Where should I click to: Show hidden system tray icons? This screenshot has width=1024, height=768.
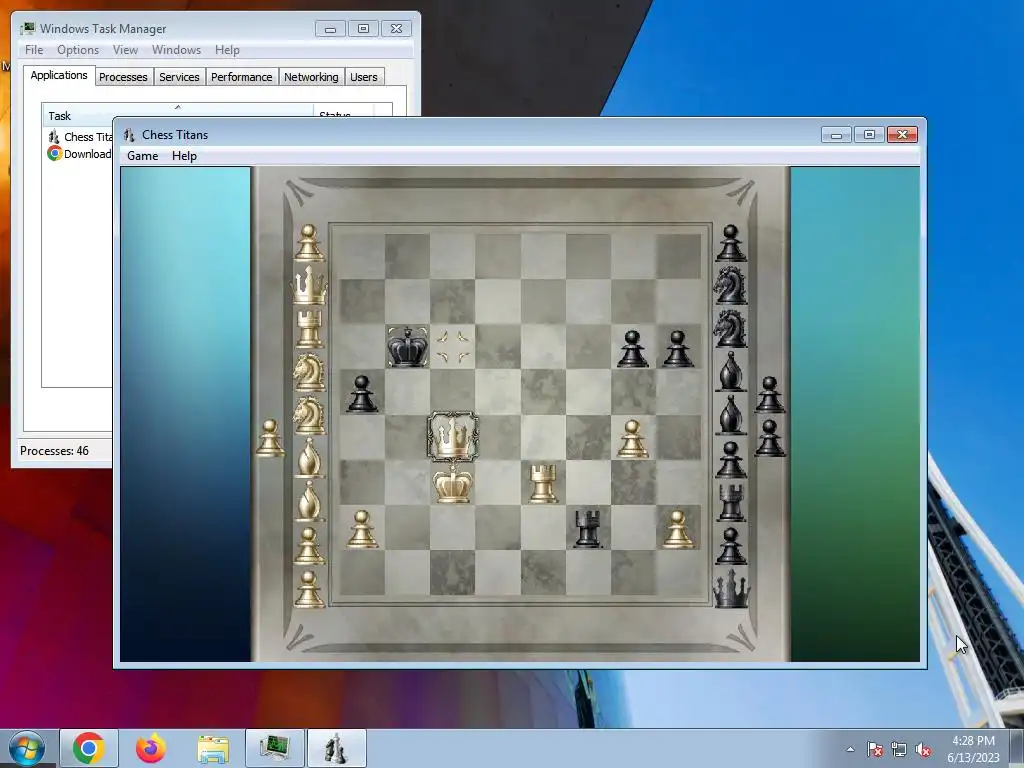(850, 749)
